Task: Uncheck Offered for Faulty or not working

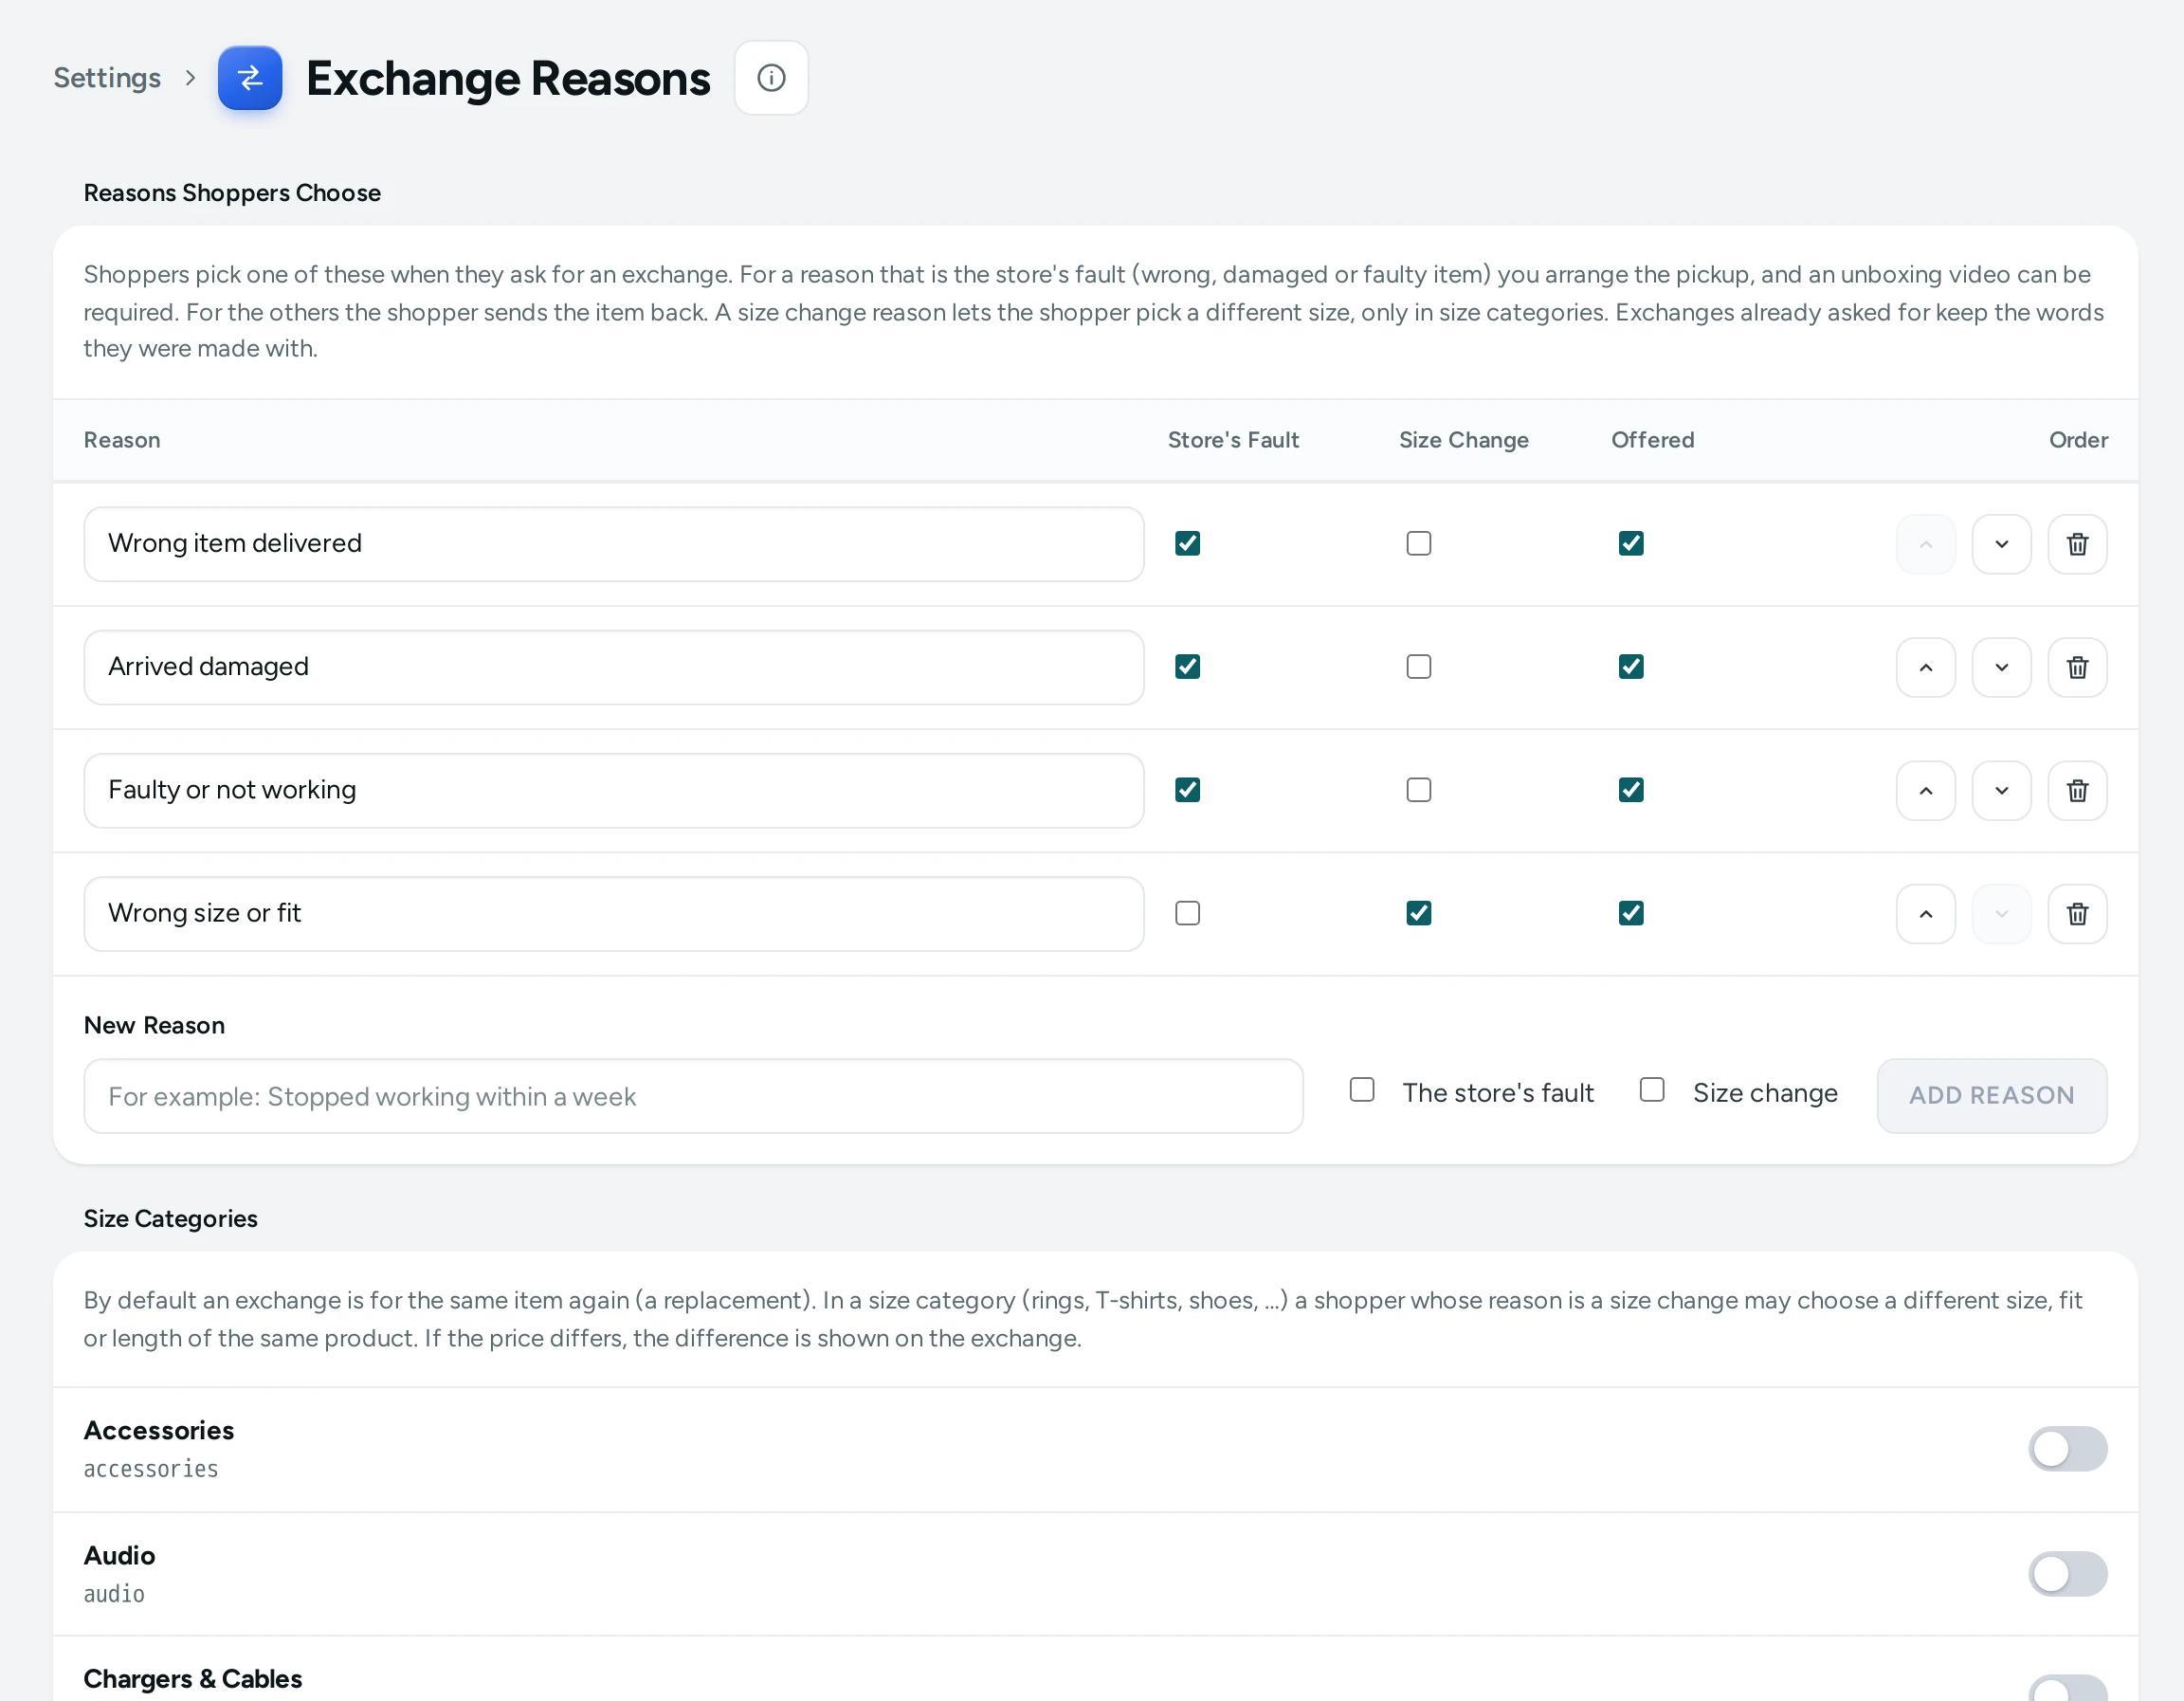Action: [x=1630, y=789]
